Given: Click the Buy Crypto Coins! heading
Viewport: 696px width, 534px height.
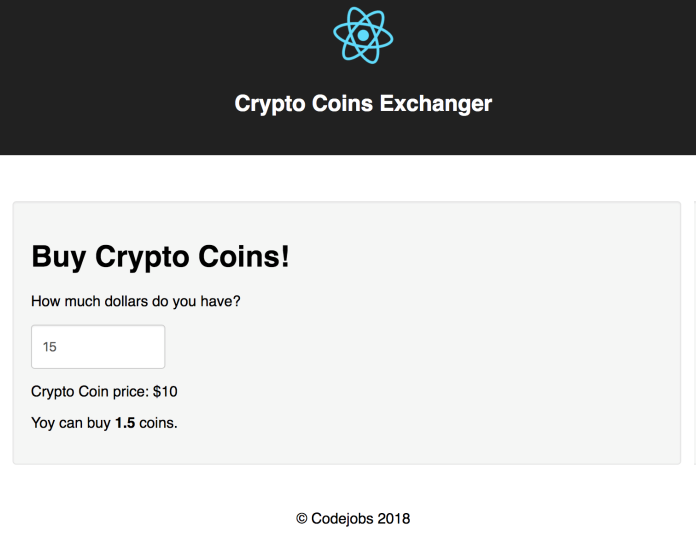Looking at the screenshot, I should pos(160,256).
